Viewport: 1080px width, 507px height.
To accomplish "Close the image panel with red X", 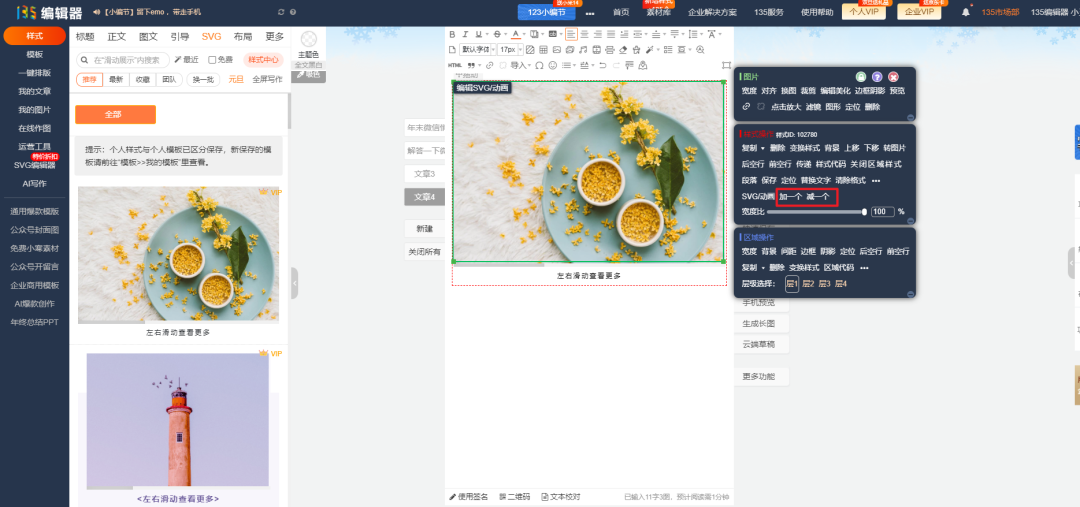I will [x=893, y=77].
